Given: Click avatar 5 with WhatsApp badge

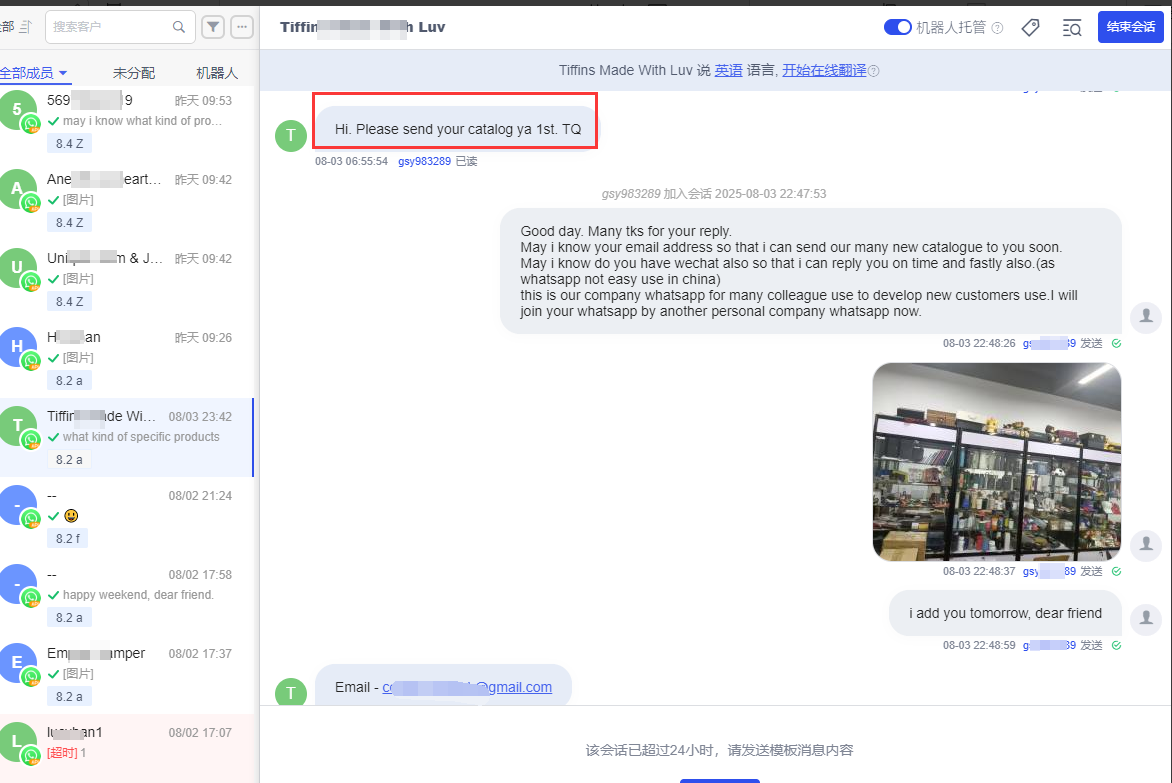Looking at the screenshot, I should (17, 109).
